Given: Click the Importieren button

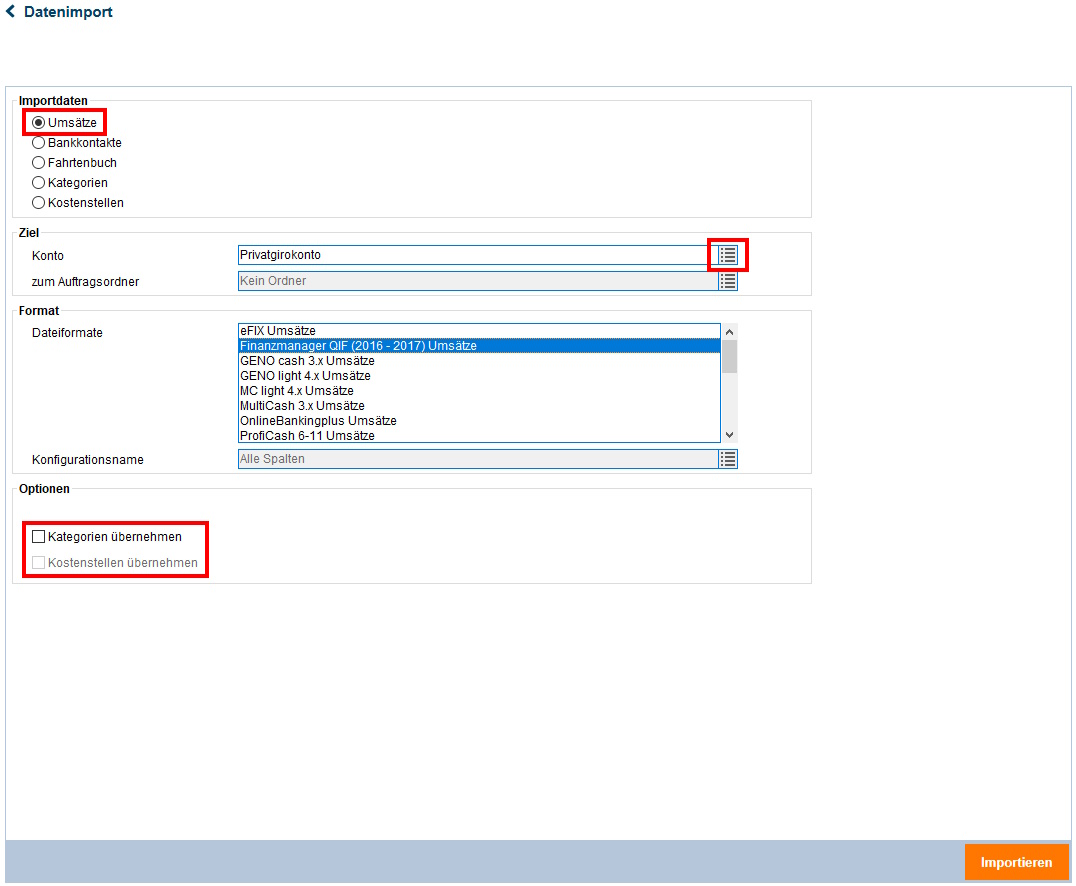Looking at the screenshot, I should coord(1016,863).
